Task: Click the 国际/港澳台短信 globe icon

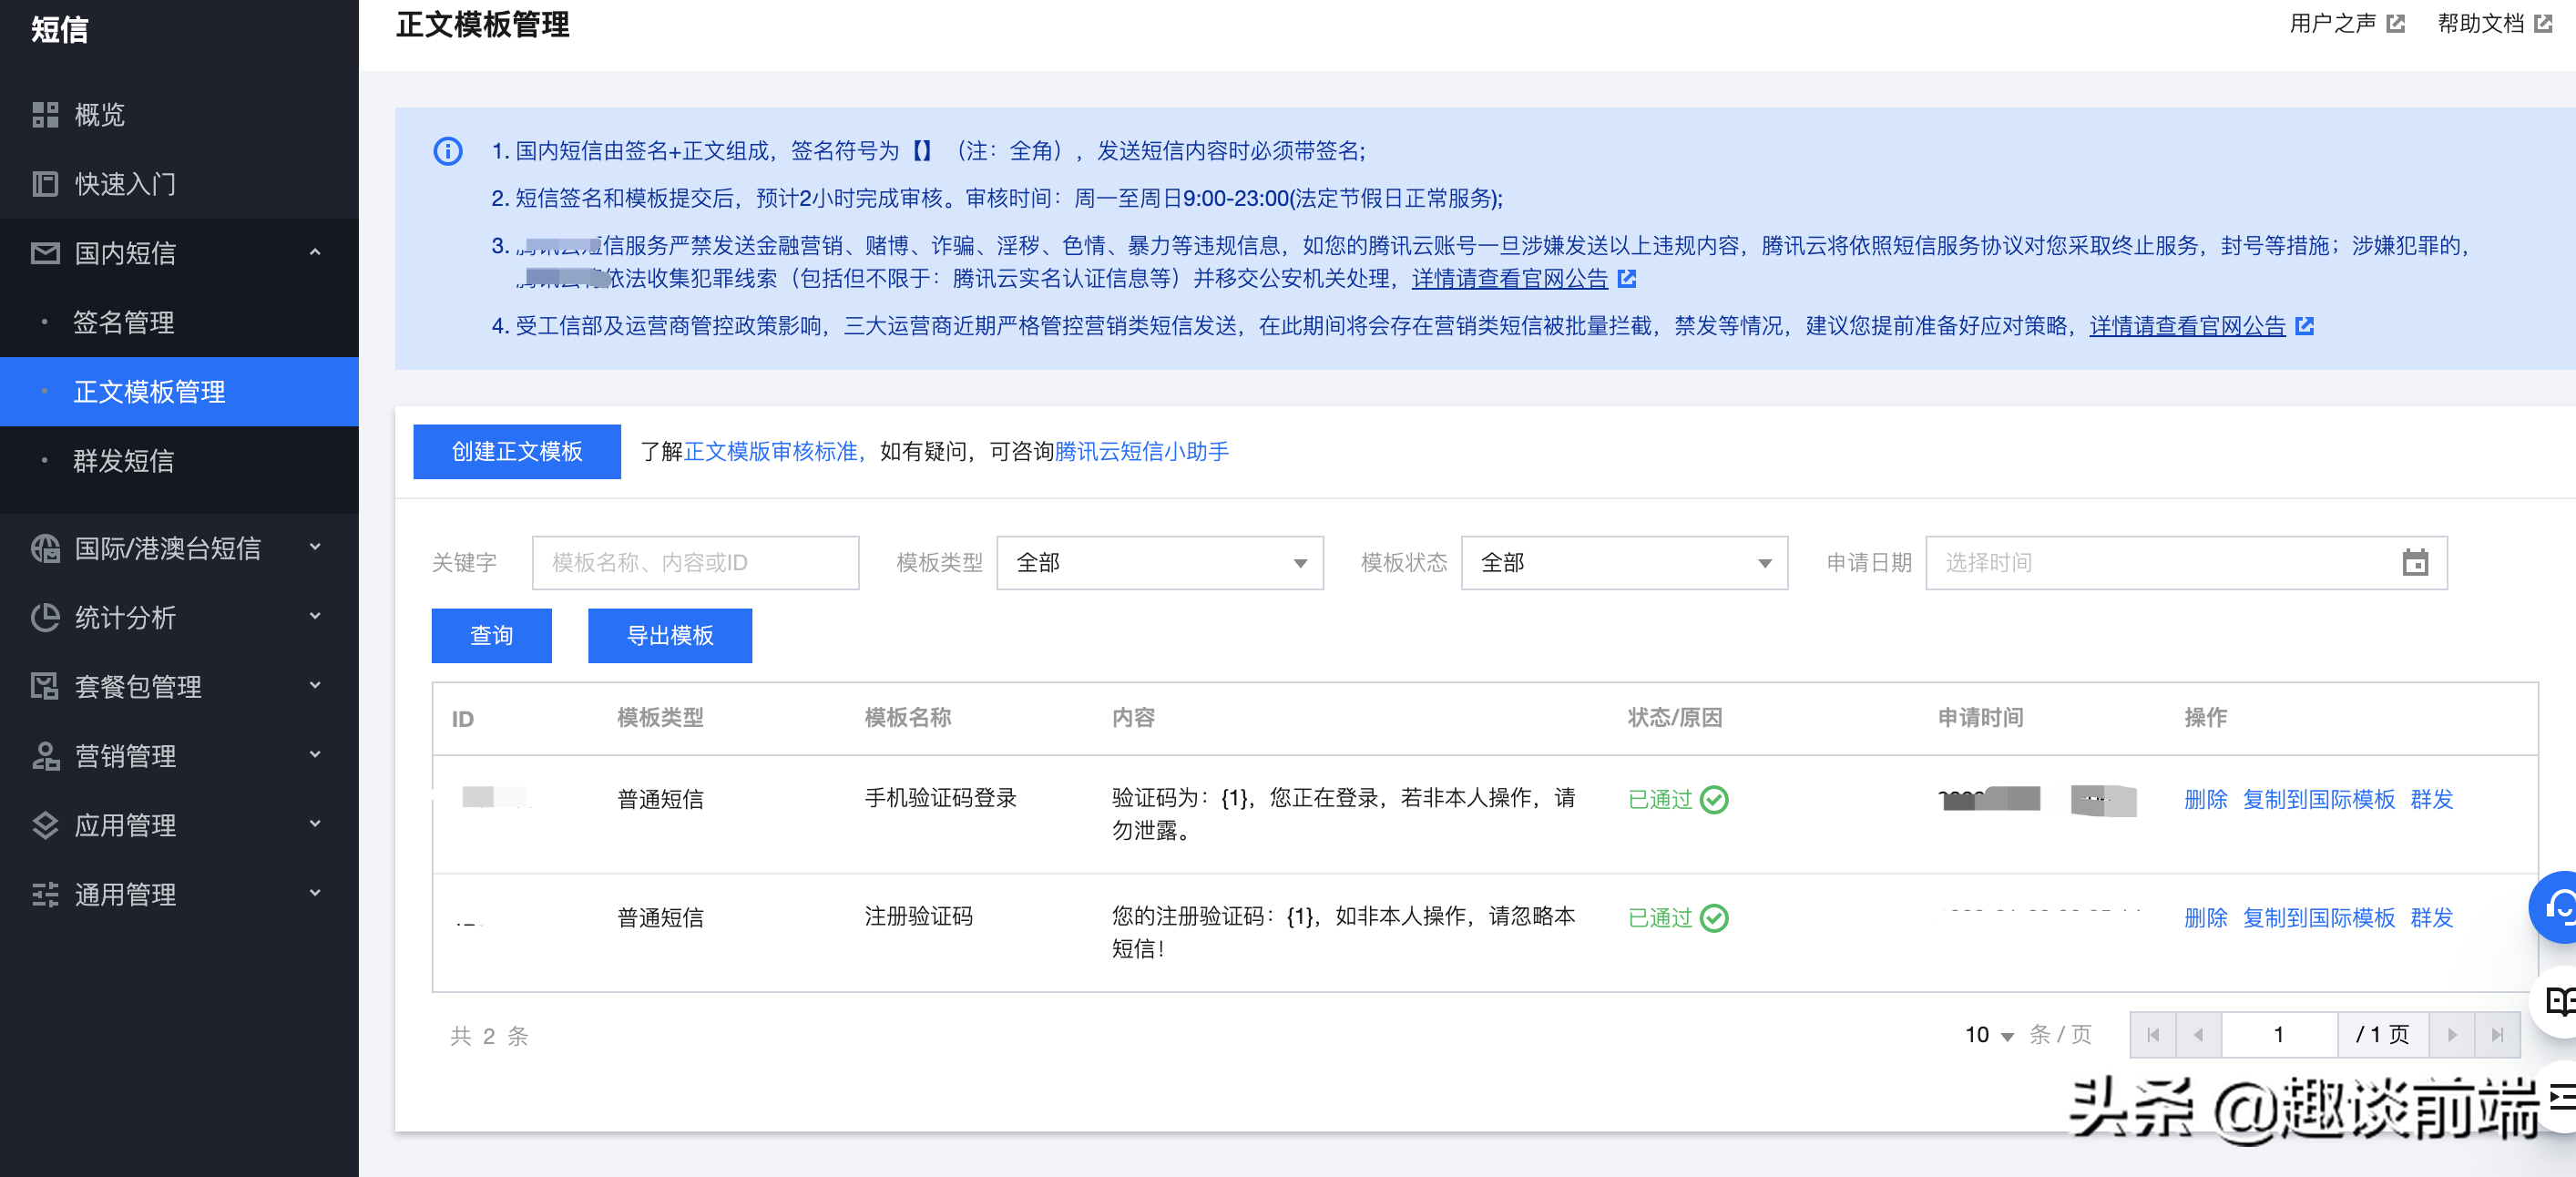Action: (45, 548)
